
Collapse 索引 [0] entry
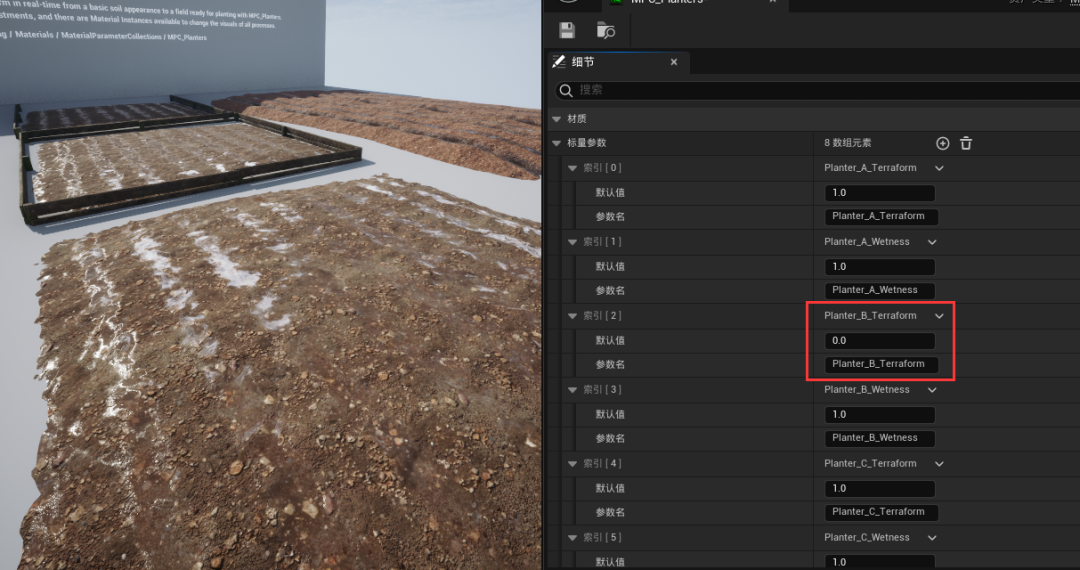coord(572,168)
